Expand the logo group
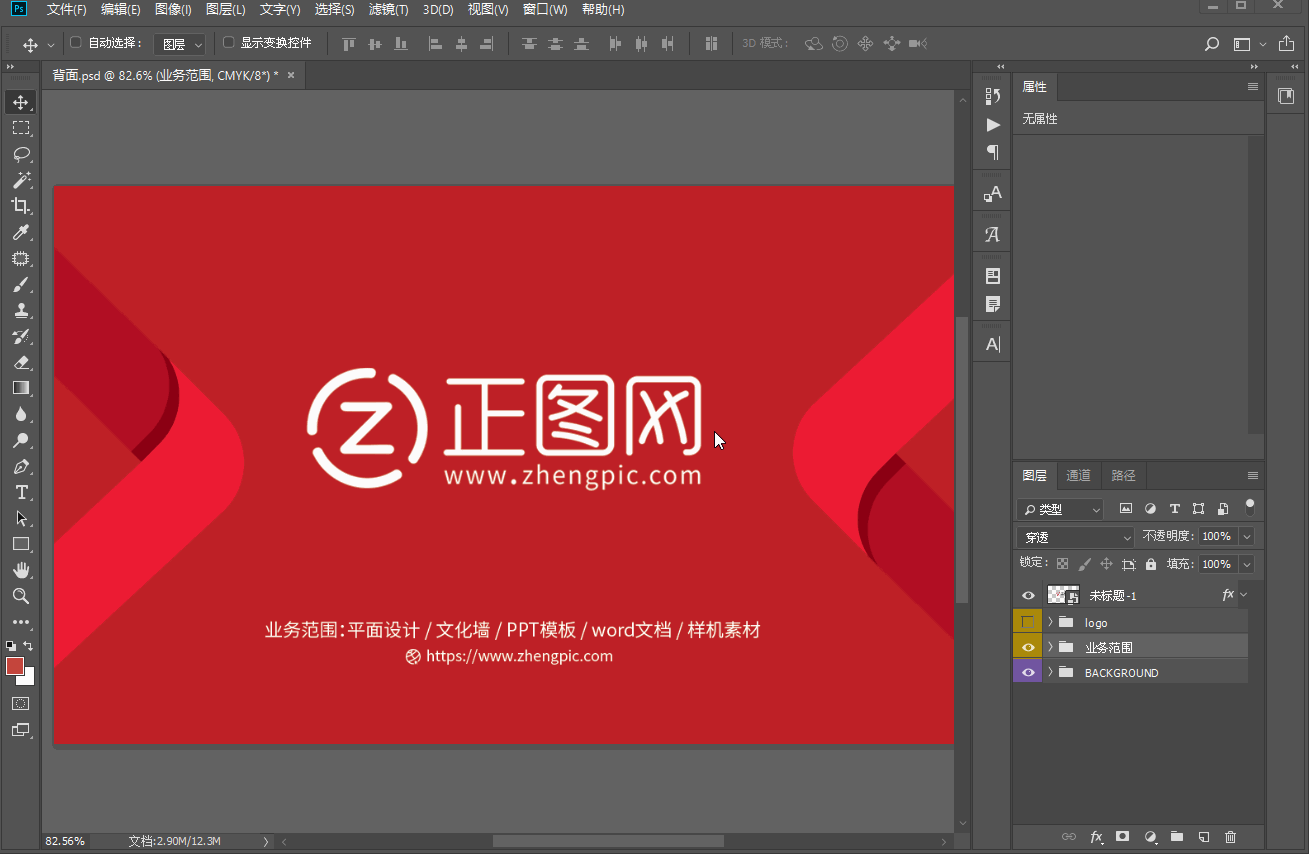 tap(1050, 622)
